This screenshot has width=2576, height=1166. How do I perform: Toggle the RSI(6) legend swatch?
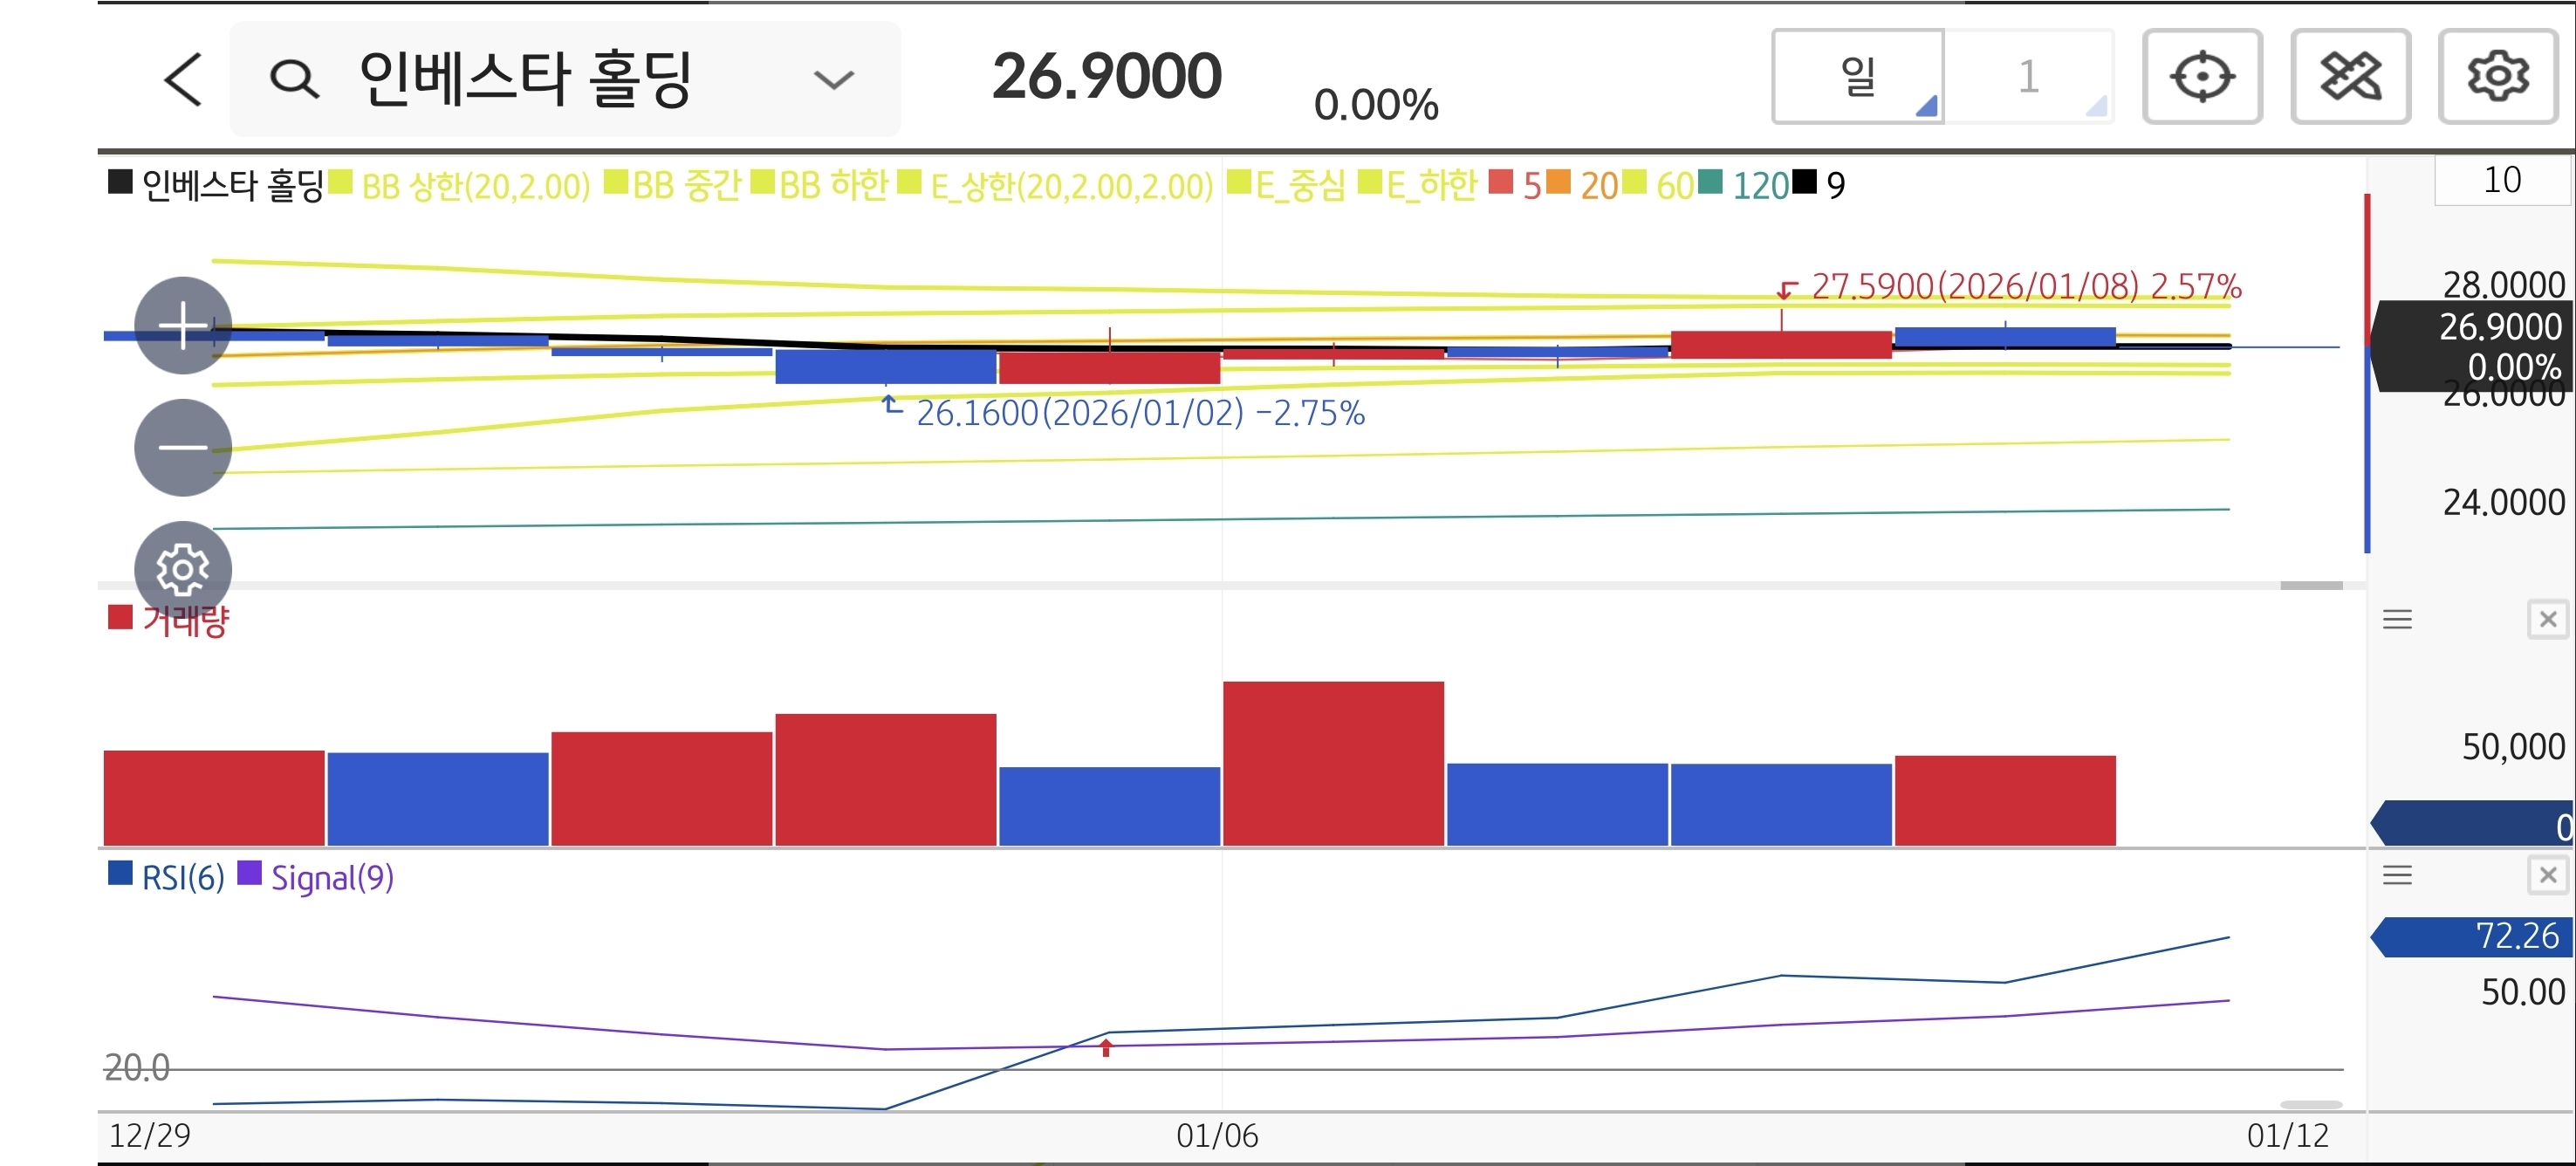click(x=121, y=874)
